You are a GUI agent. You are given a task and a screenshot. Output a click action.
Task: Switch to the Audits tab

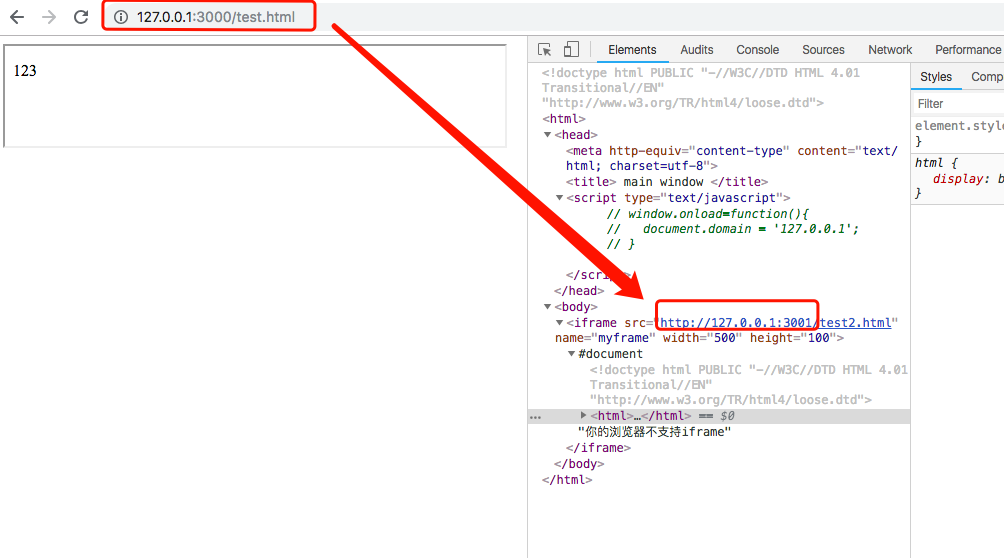(x=697, y=50)
